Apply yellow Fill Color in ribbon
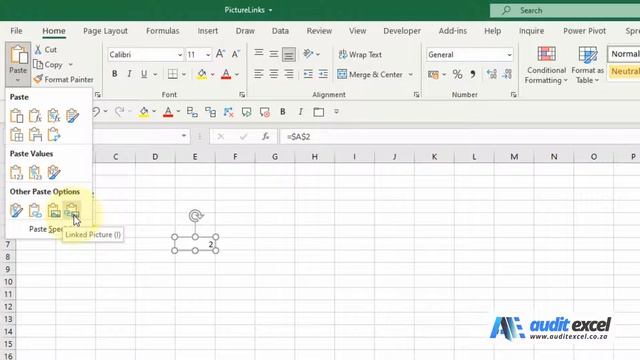 (x=202, y=74)
